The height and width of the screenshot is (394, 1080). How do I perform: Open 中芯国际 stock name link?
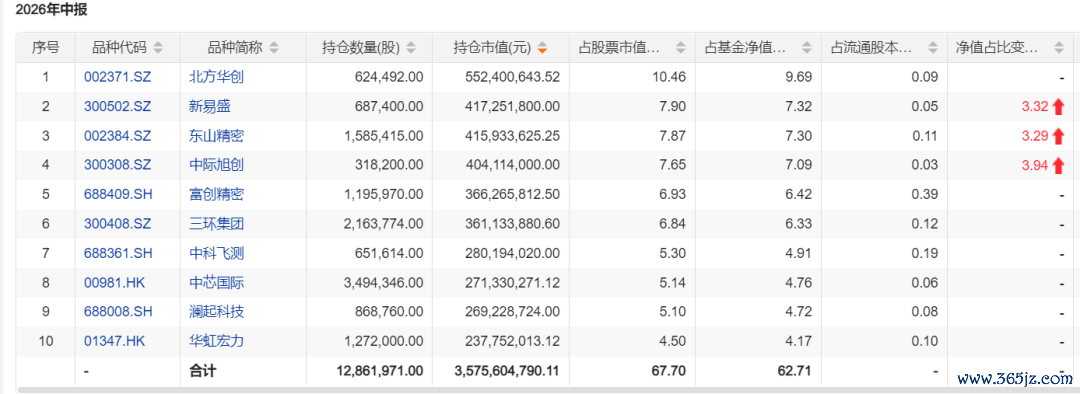tap(217, 283)
